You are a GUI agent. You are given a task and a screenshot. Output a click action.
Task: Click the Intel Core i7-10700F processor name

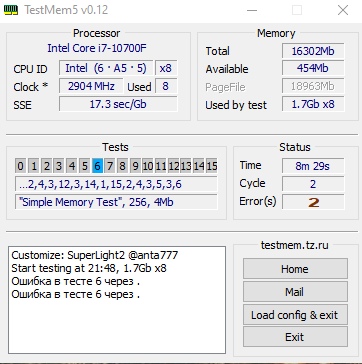point(97,48)
